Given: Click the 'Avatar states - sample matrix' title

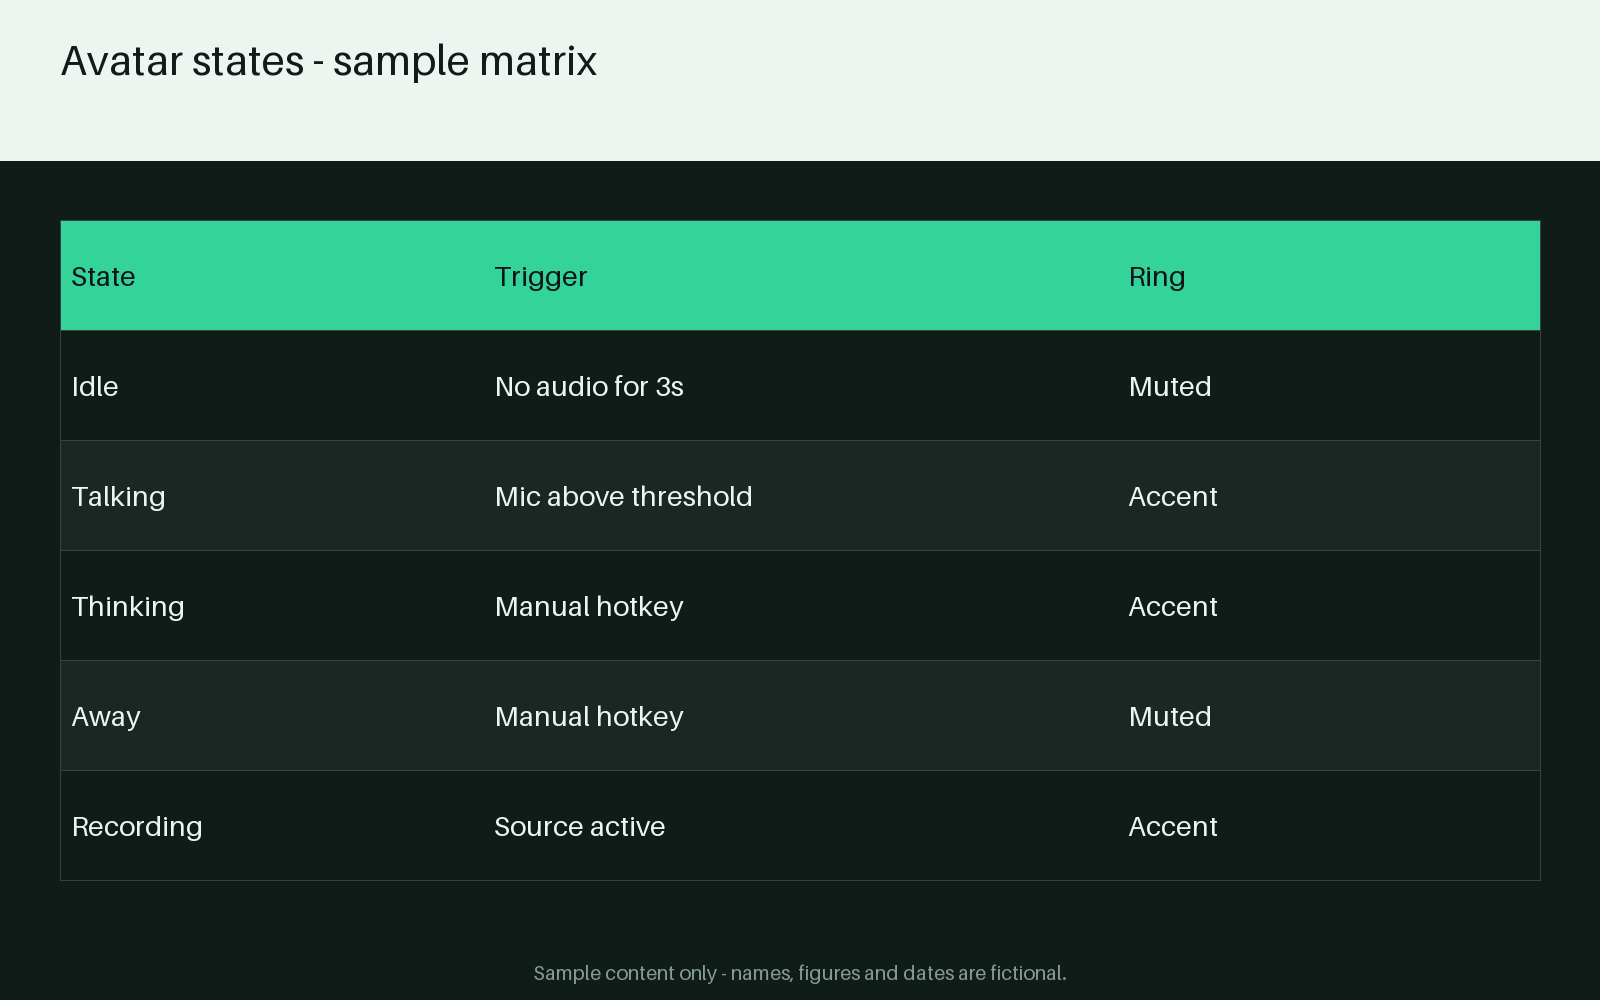Looking at the screenshot, I should click(329, 61).
